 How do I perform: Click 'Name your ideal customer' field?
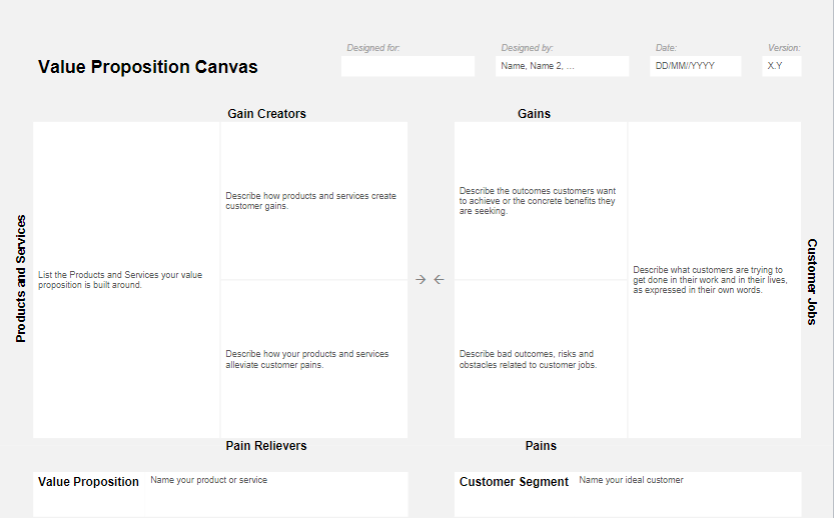pyautogui.click(x=687, y=494)
